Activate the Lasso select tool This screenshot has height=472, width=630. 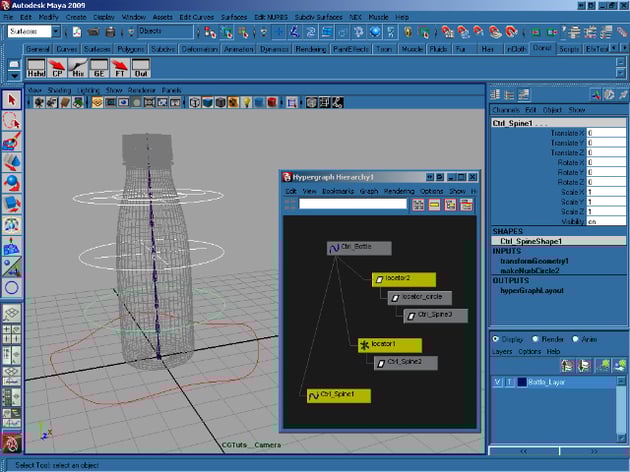pos(12,120)
